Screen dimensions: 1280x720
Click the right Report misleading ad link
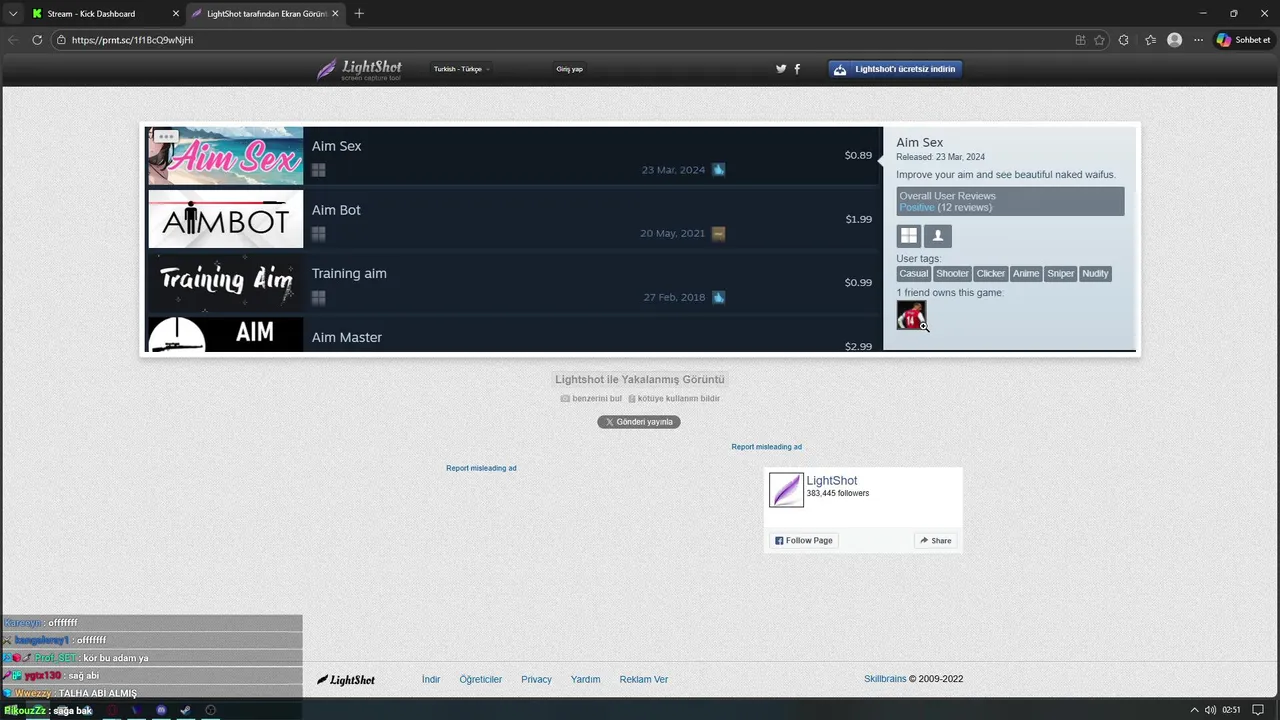(x=766, y=447)
